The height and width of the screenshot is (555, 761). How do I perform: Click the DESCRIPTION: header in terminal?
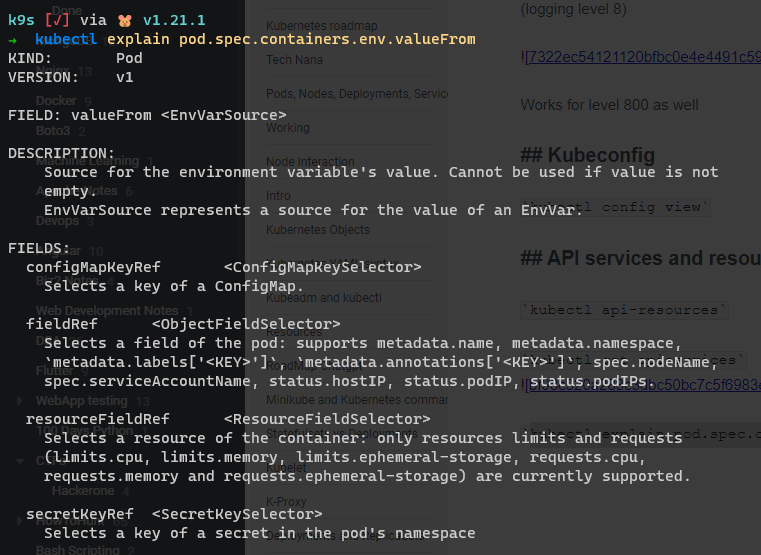62,153
